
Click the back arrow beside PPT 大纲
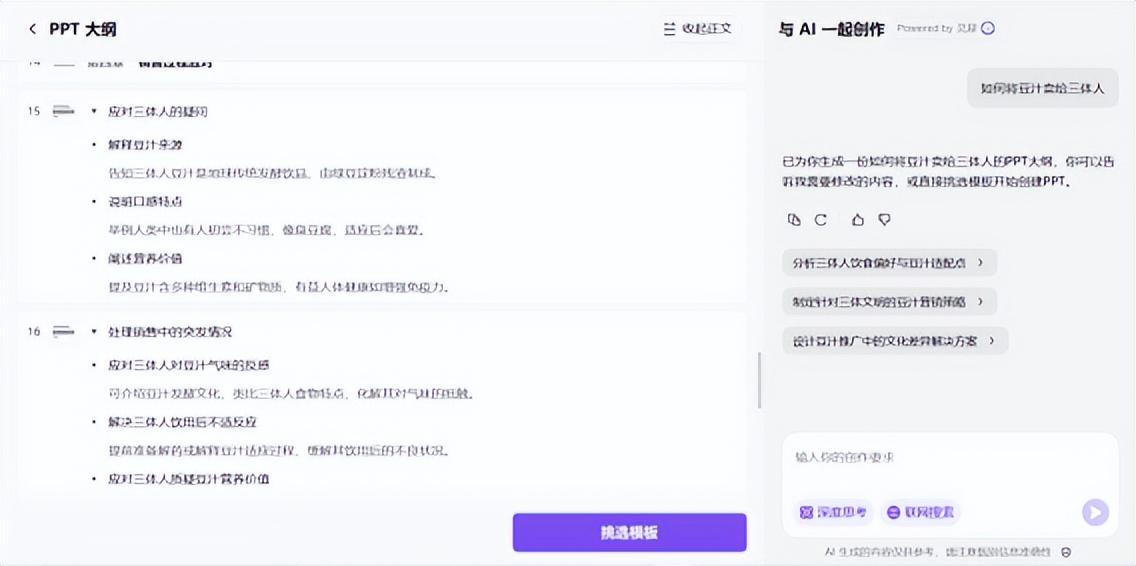(32, 29)
